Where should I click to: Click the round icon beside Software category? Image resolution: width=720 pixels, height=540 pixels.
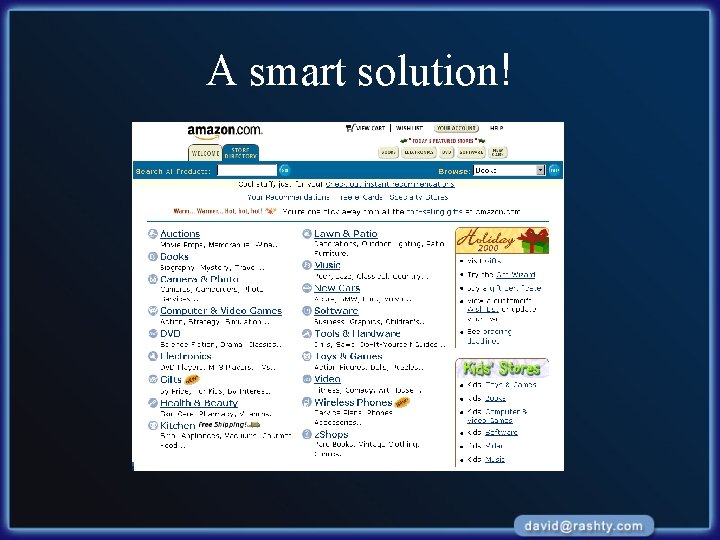307,311
